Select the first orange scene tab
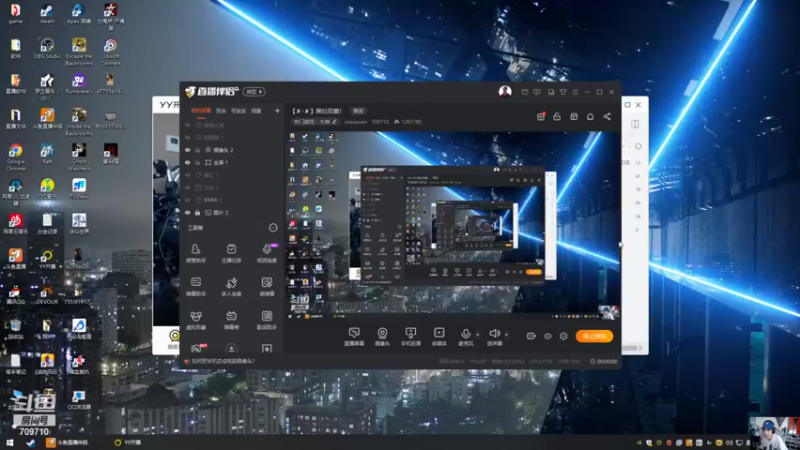The height and width of the screenshot is (450, 800). click(x=201, y=111)
